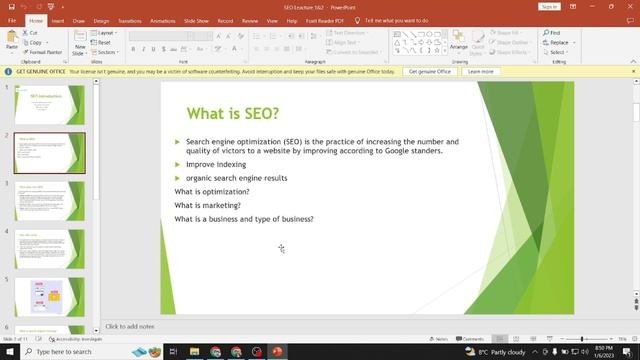Image resolution: width=640 pixels, height=360 pixels.
Task: Toggle Bold formatting
Action: point(133,49)
